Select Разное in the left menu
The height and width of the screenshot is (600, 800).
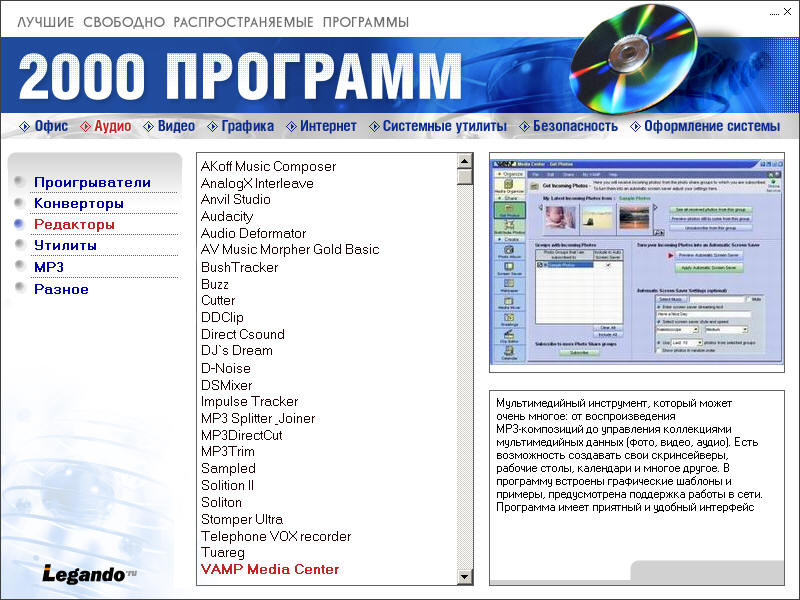(x=61, y=289)
